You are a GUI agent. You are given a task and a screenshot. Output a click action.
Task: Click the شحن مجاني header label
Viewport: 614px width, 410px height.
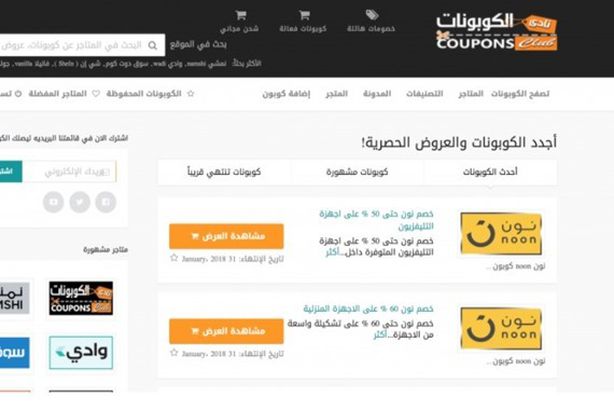239,29
